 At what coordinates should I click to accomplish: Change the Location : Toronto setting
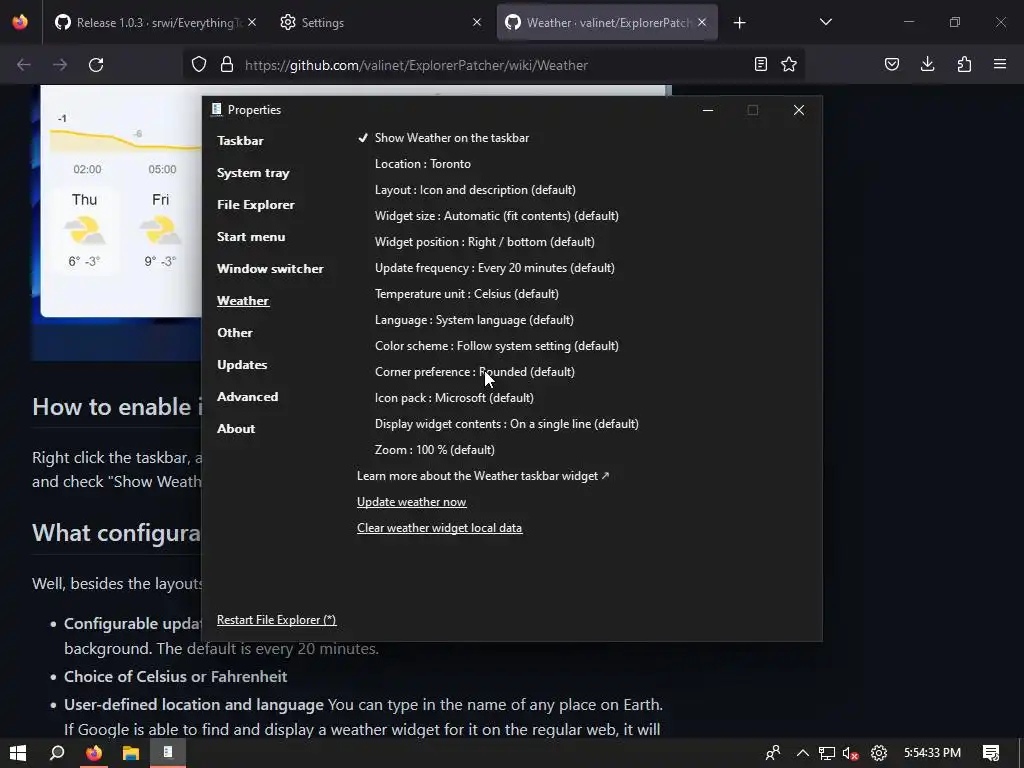423,164
